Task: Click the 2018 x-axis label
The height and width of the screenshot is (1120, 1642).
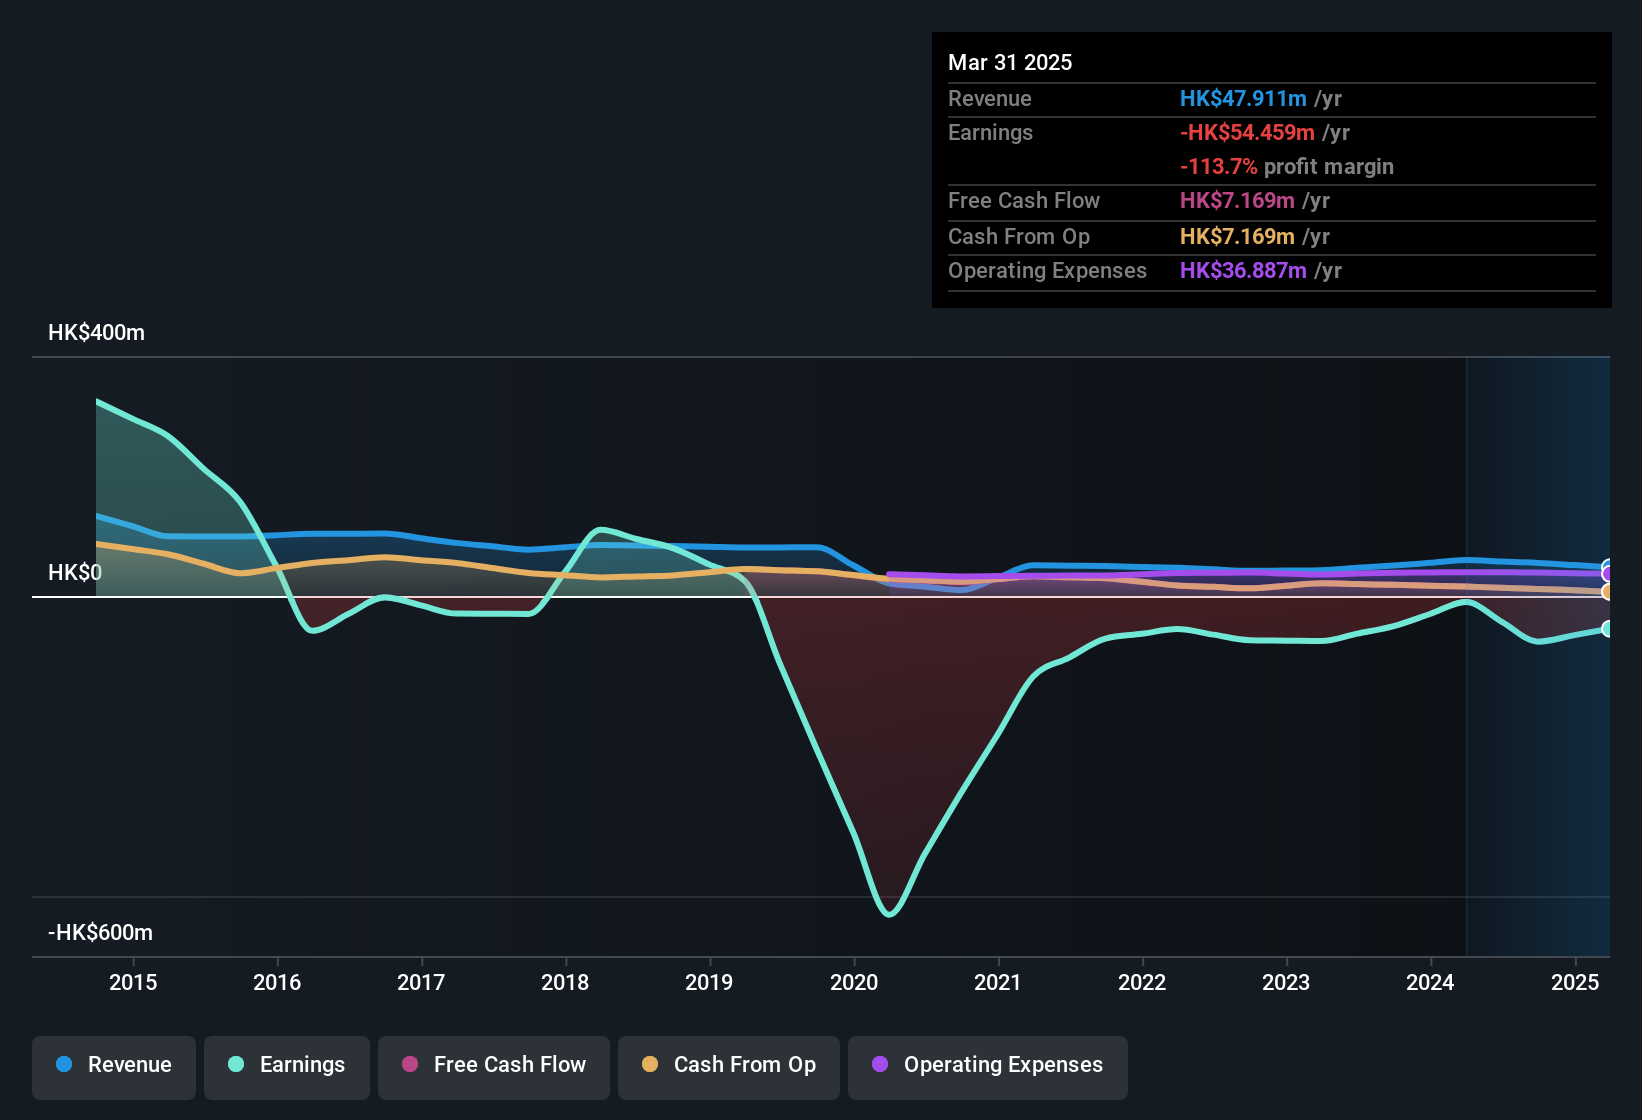Action: pos(565,982)
